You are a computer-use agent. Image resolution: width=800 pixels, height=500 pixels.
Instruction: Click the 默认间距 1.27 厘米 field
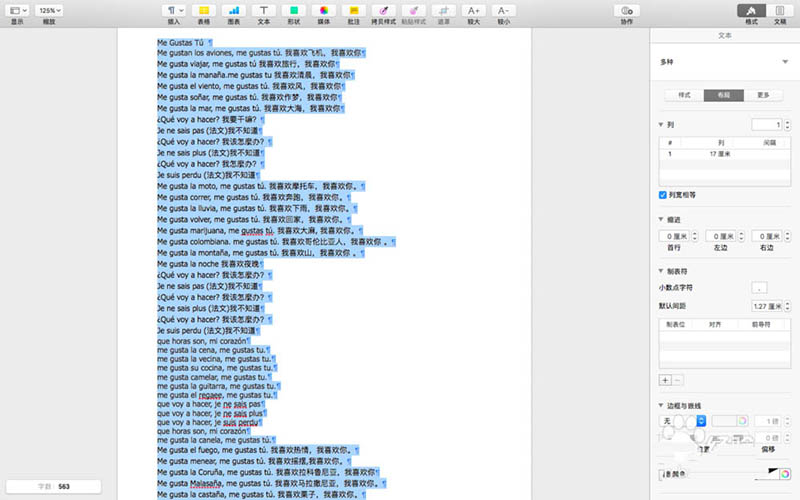767,306
